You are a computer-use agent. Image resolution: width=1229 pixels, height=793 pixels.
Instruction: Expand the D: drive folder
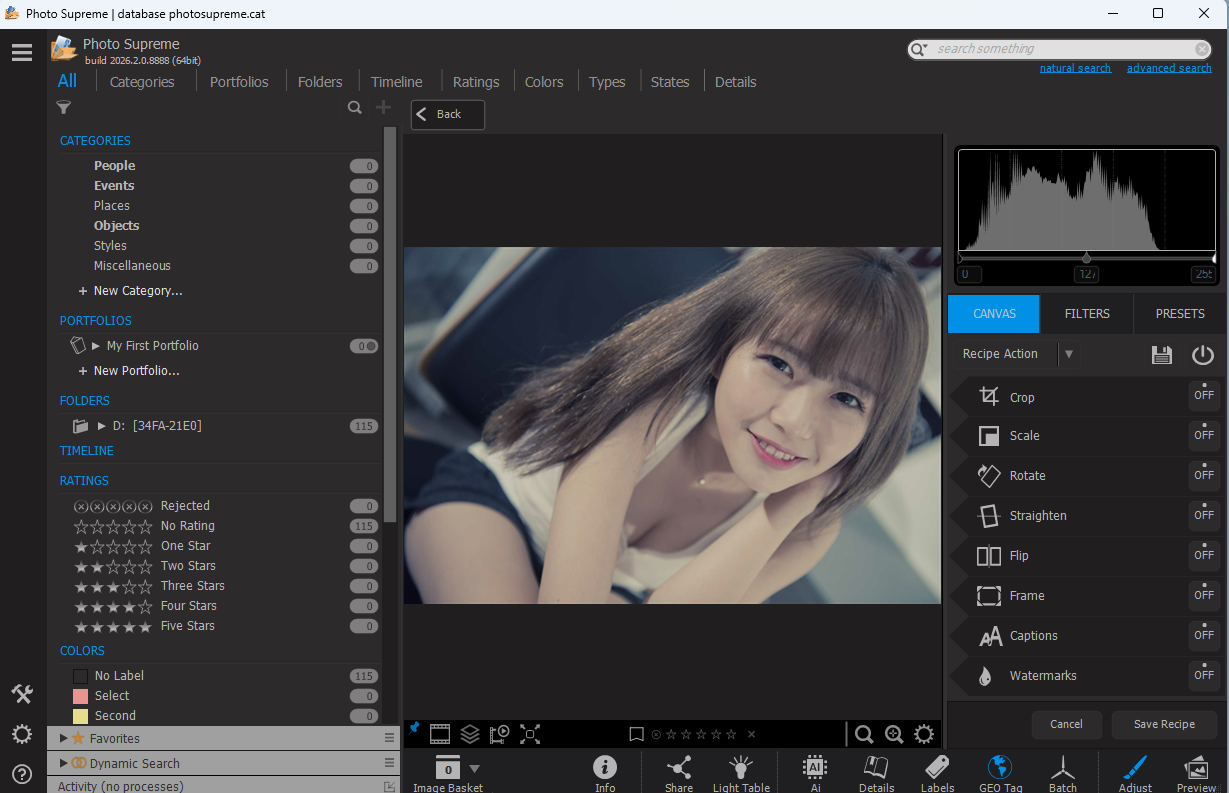coord(101,426)
